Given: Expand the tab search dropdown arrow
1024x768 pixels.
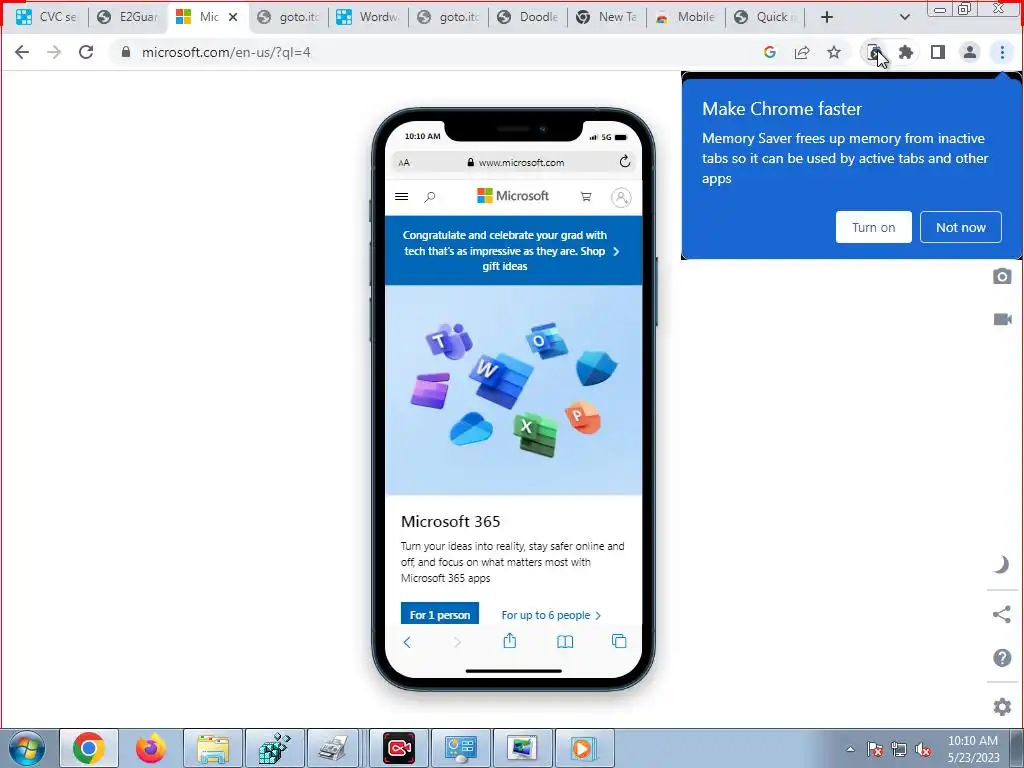Looking at the screenshot, I should pyautogui.click(x=904, y=17).
